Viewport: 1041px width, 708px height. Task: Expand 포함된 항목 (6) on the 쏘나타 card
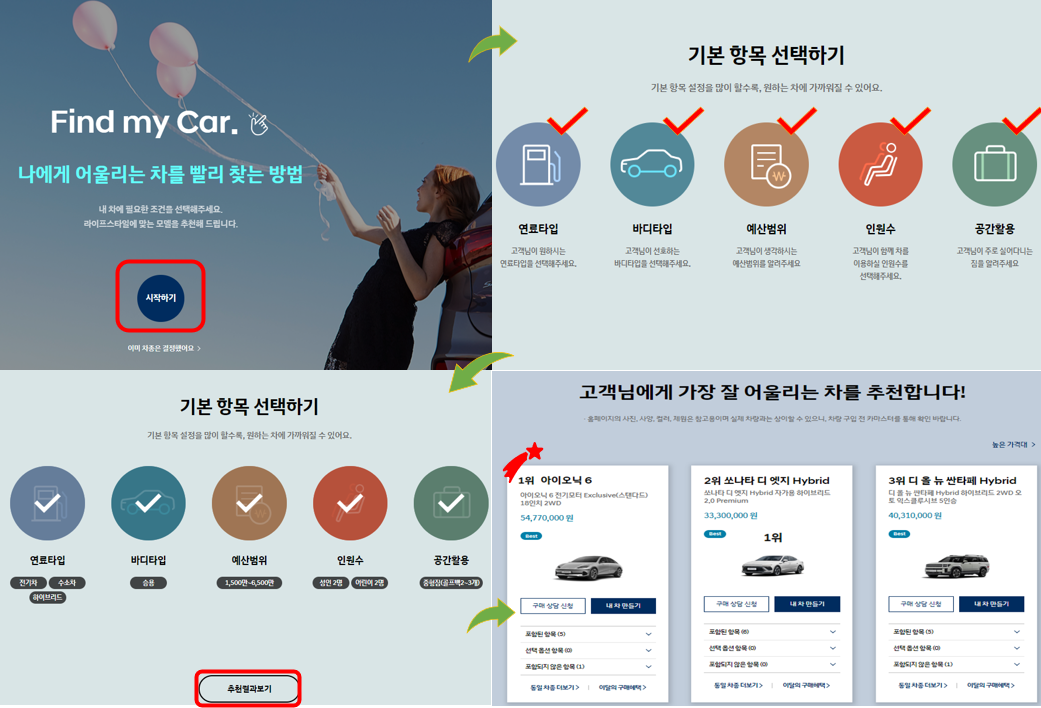point(772,632)
